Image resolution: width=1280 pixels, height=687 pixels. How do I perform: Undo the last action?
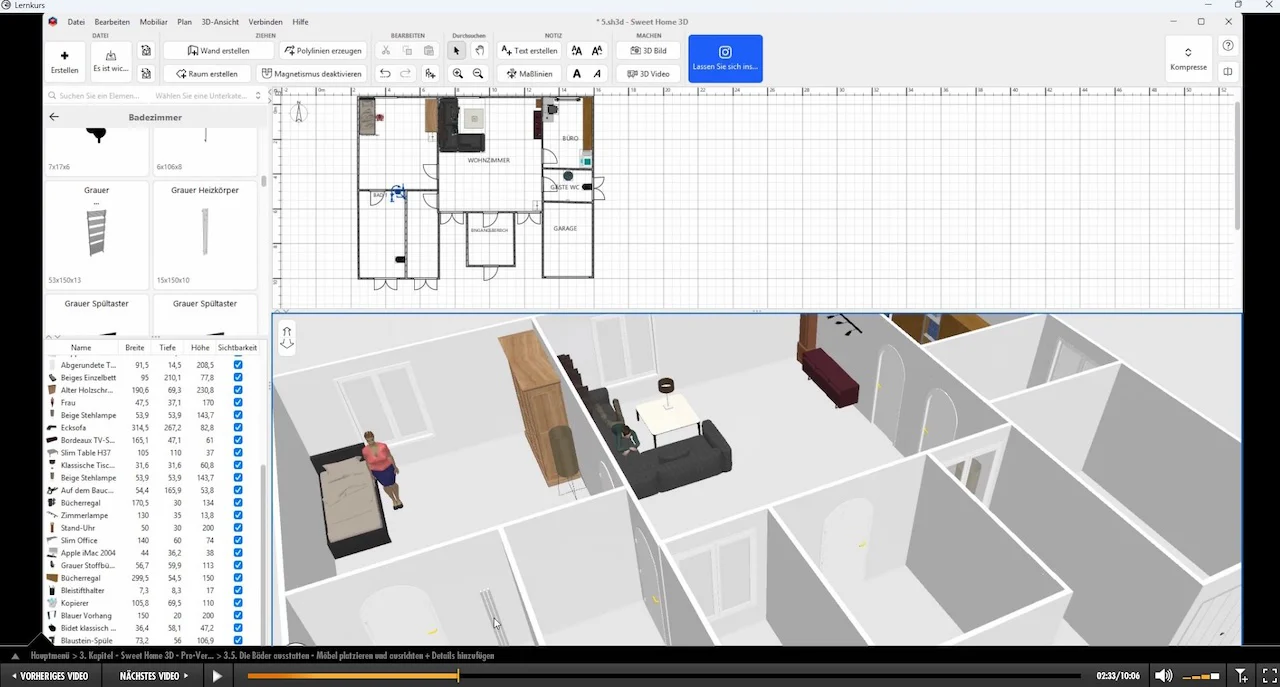point(385,74)
